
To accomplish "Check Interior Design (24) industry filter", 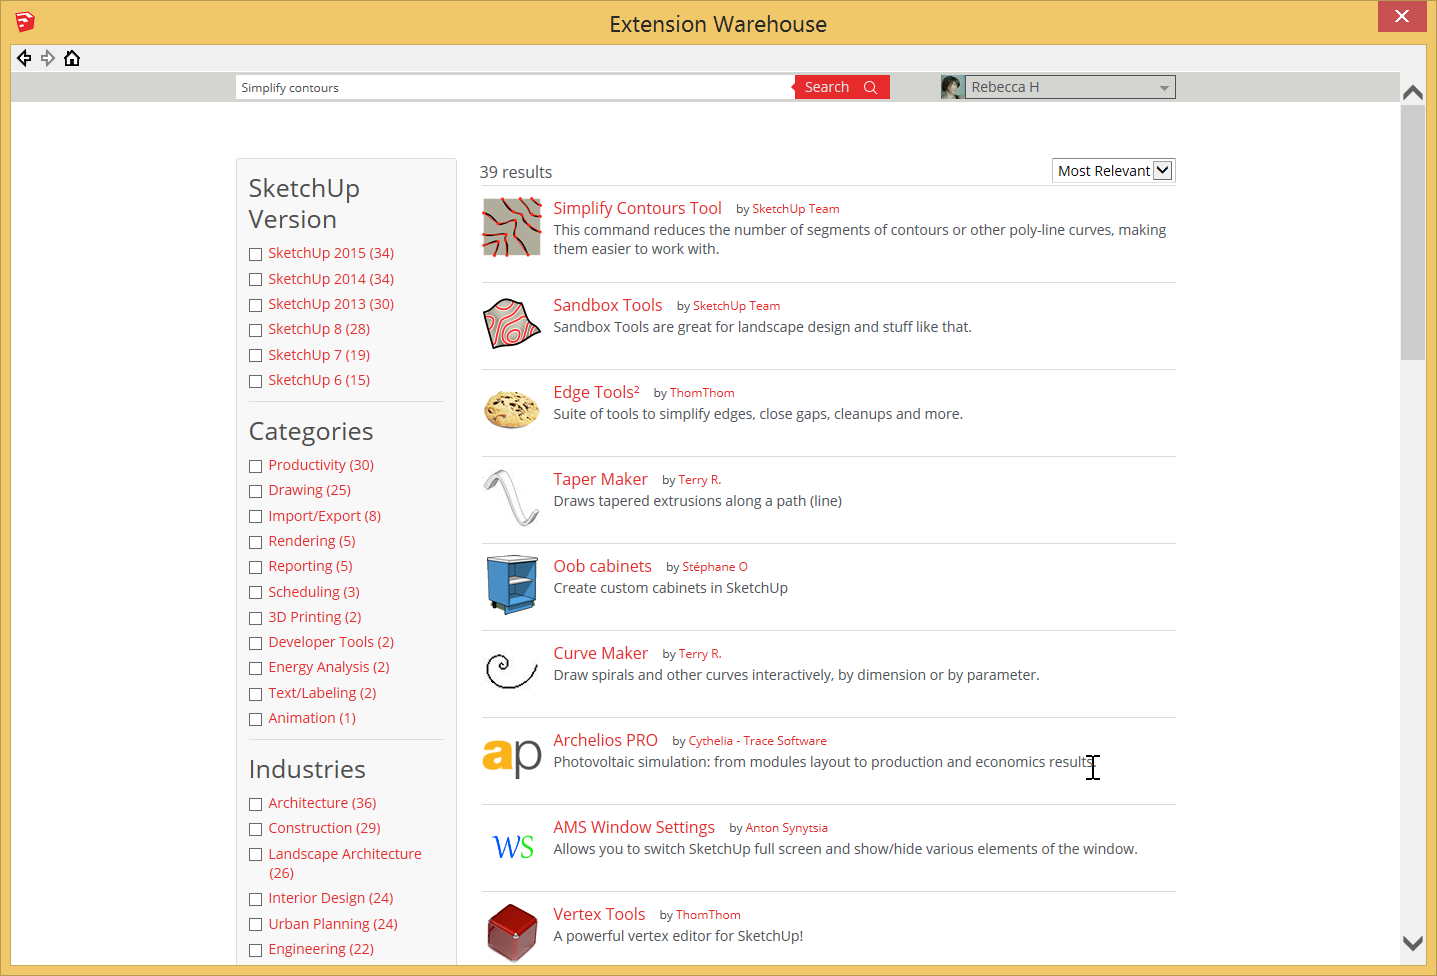I will coord(256,899).
